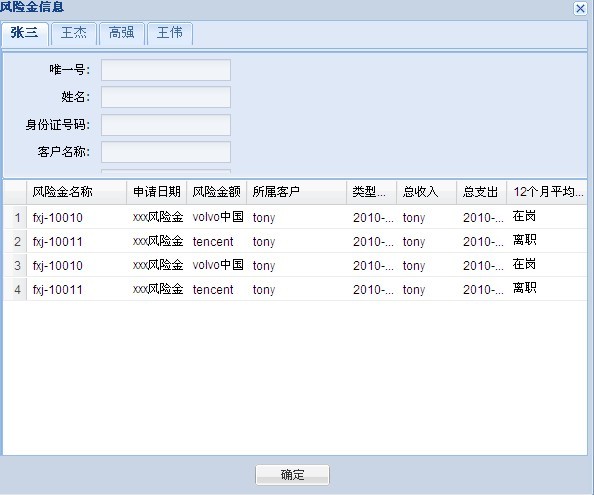Image resolution: width=594 pixels, height=495 pixels.
Task: Select row 3 fxj-10010 cell
Action: (x=58, y=265)
